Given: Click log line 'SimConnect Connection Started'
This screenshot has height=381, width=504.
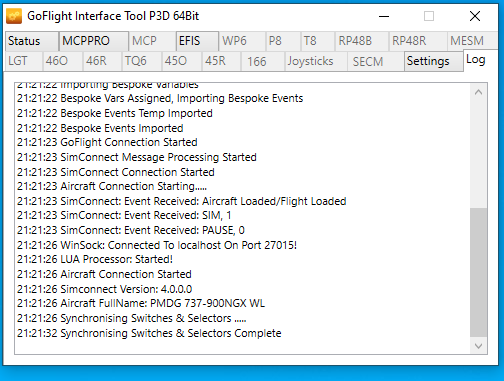Looking at the screenshot, I should (x=116, y=172).
